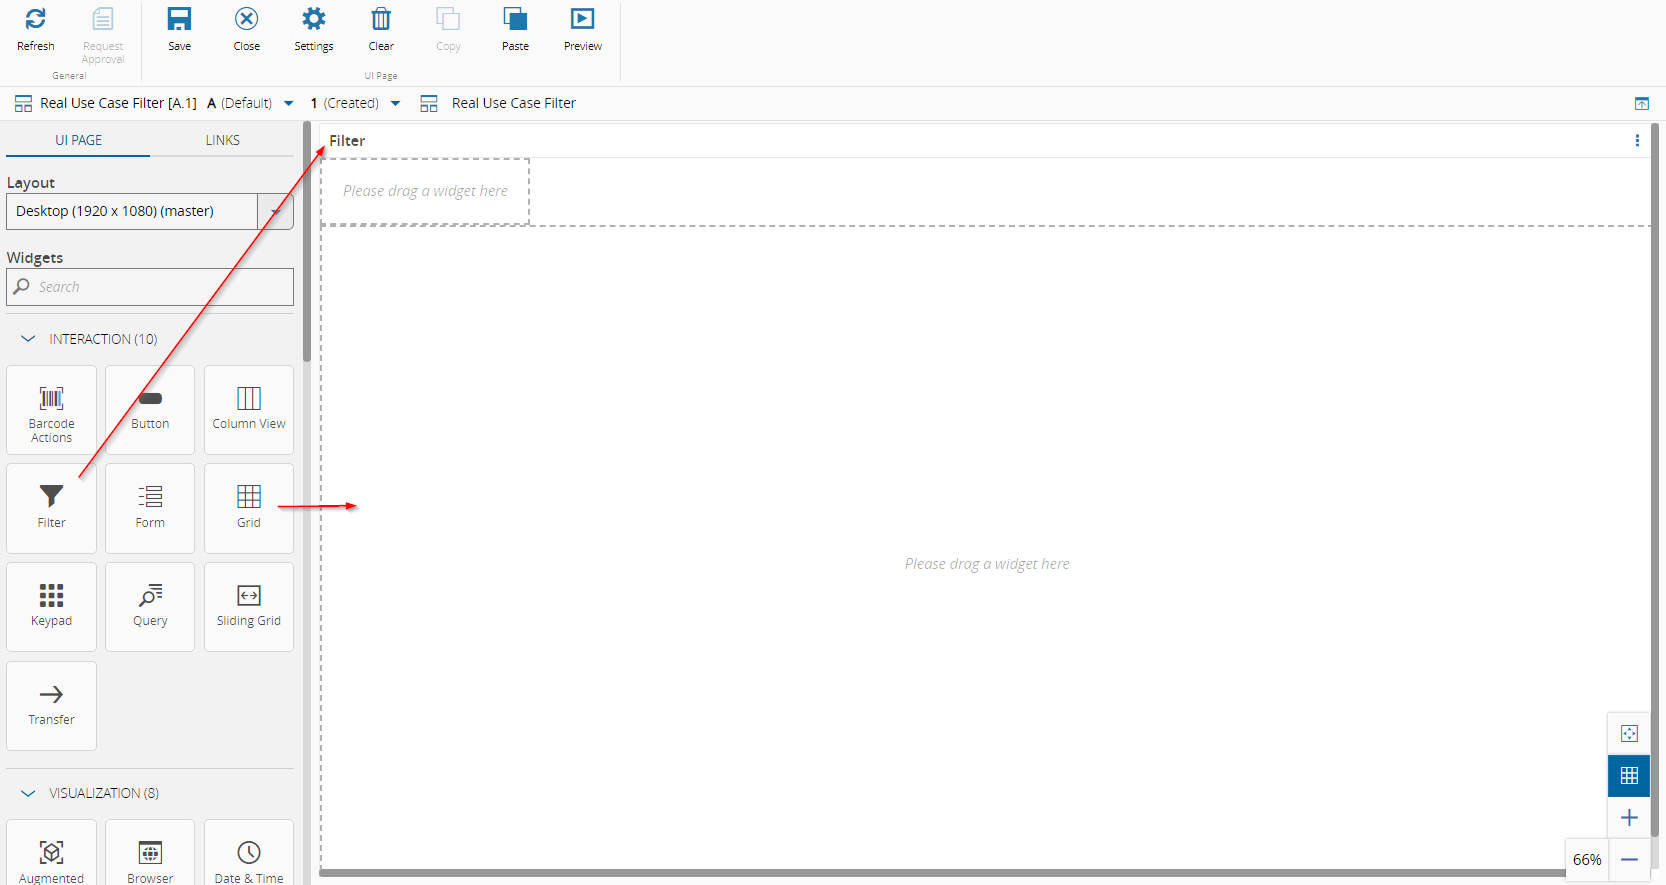Image resolution: width=1666 pixels, height=885 pixels.
Task: Click the Clear trash icon
Action: pos(381,19)
